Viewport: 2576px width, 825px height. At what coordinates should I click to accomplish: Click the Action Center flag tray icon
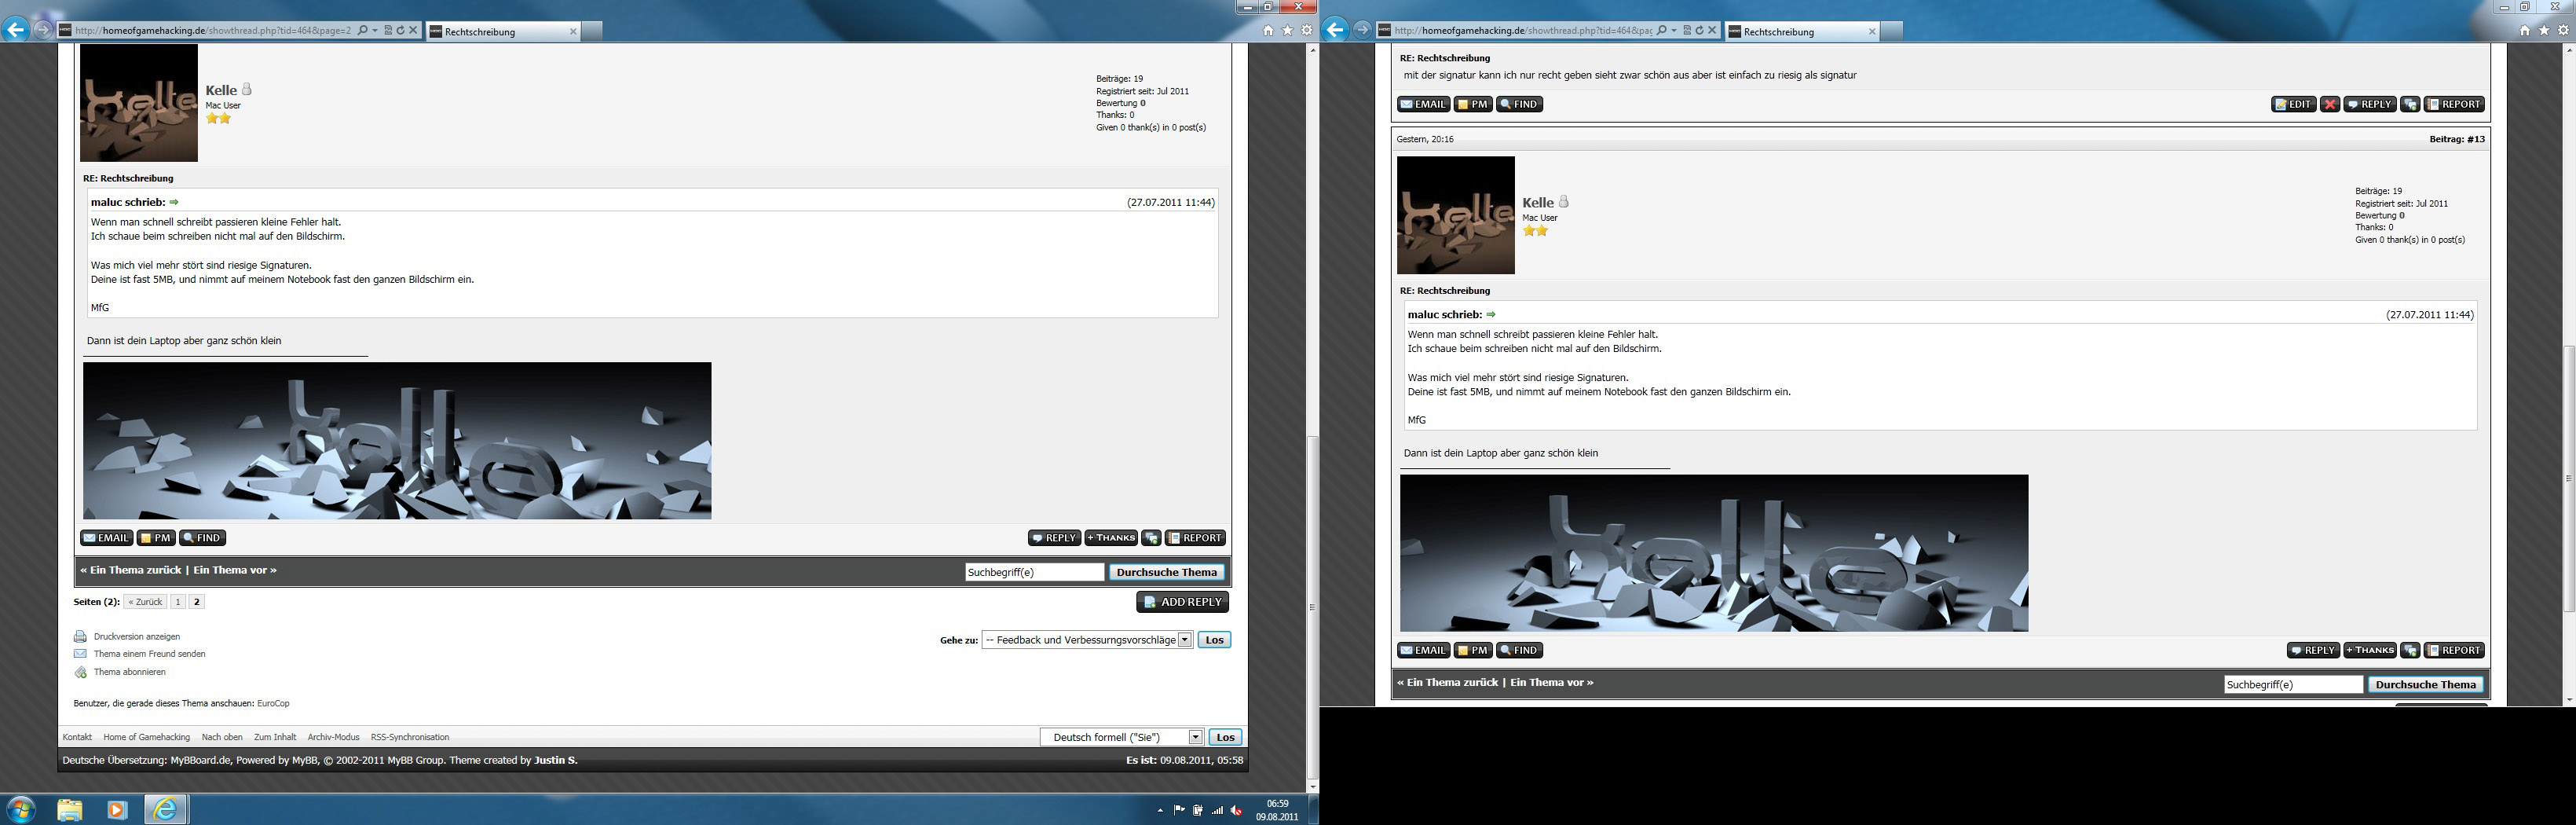[x=1179, y=810]
